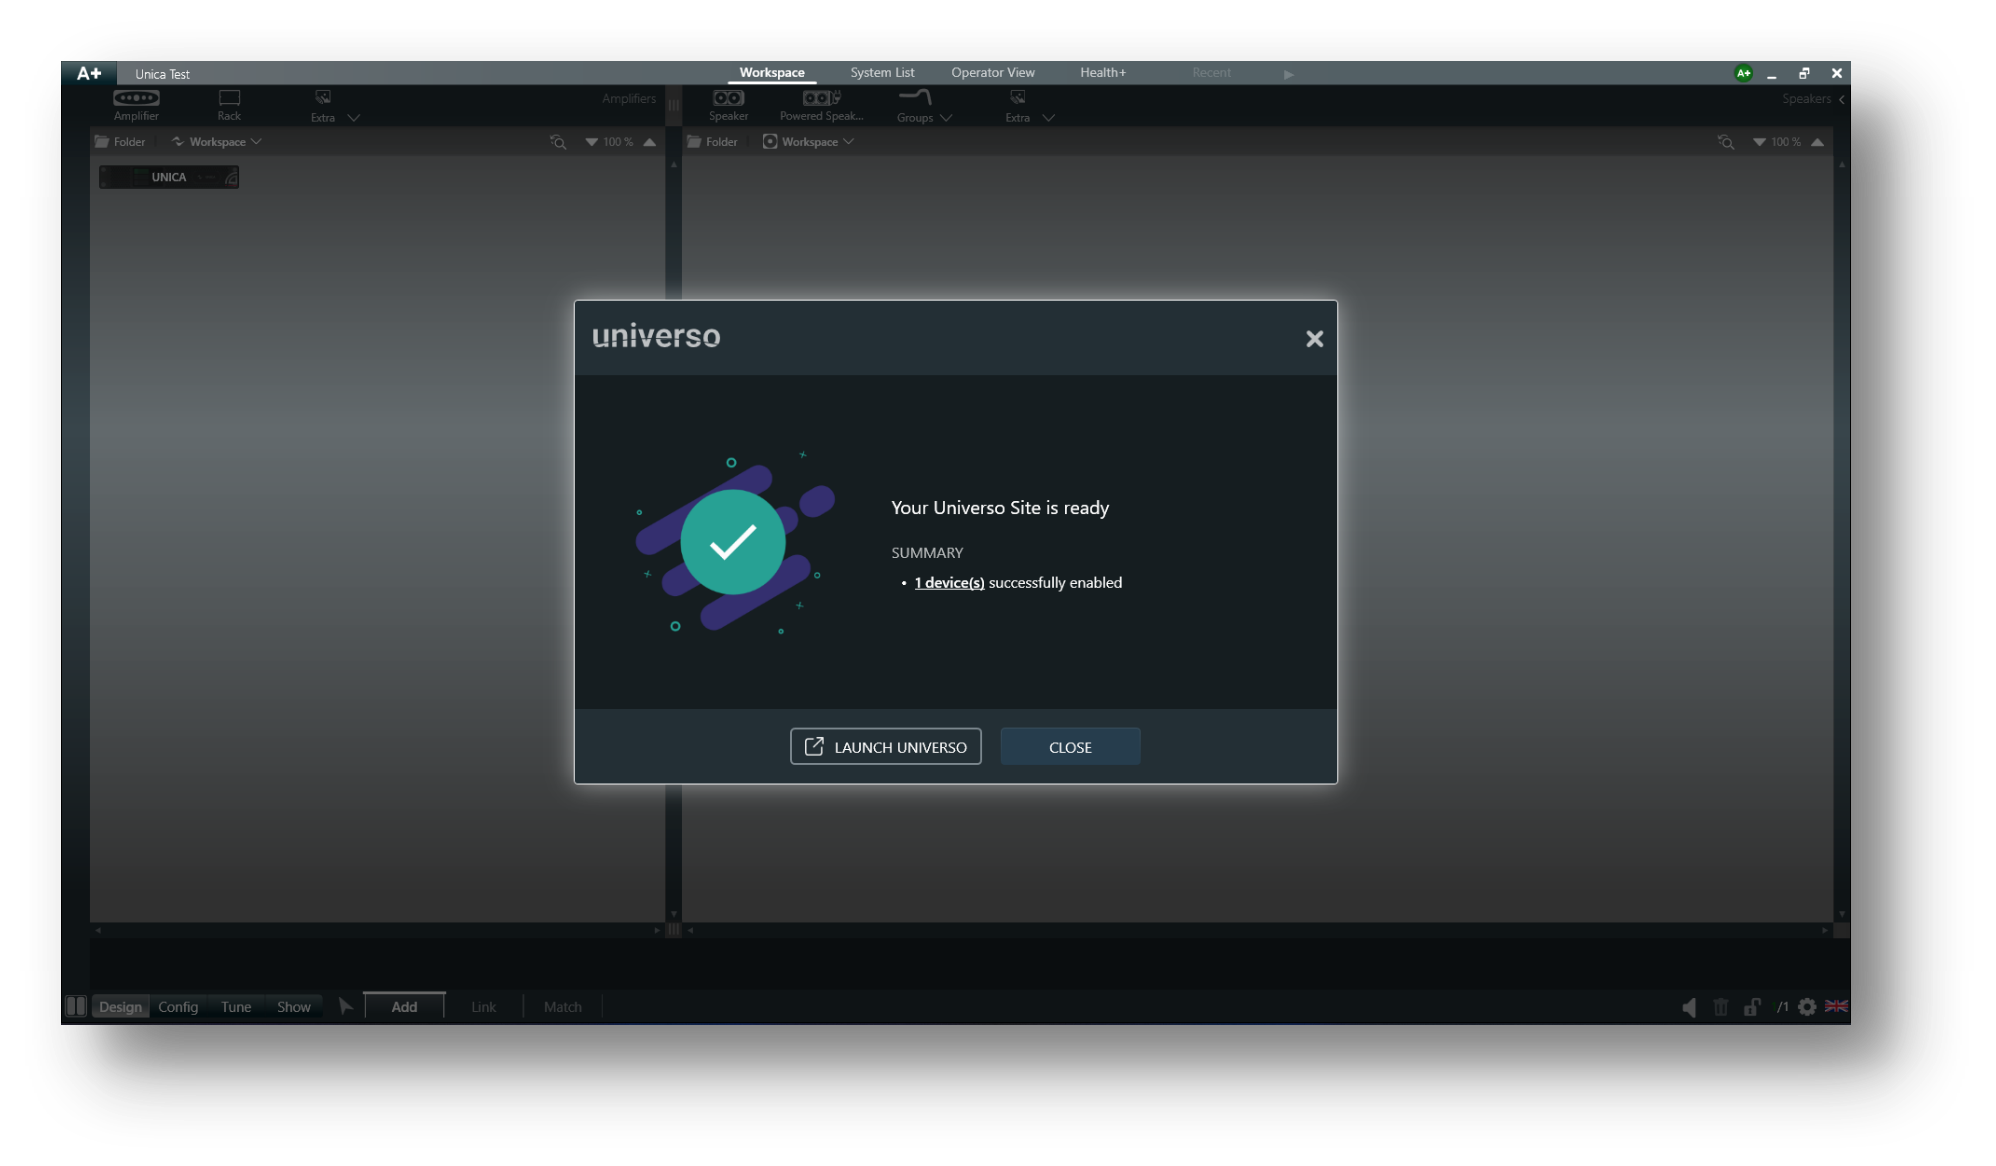Select the pointer cursor tool
This screenshot has width=1996, height=1166.
pos(345,1006)
